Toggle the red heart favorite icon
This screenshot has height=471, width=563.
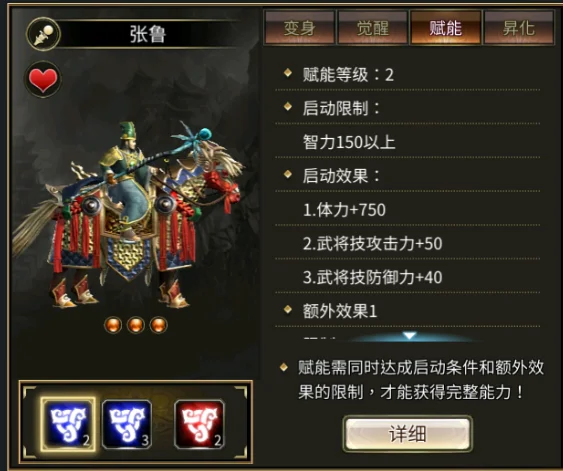(x=43, y=80)
